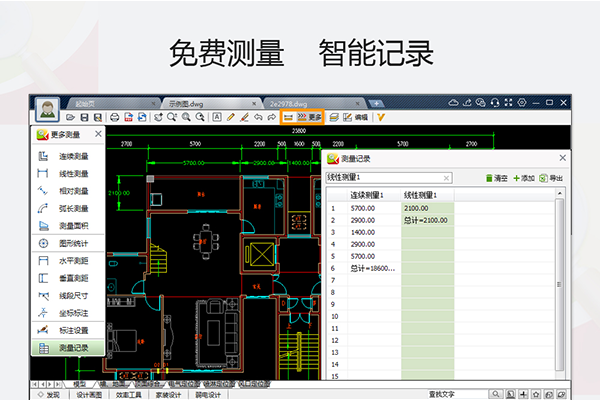The image size is (600, 400).
Task: Select the text annotation tool
Action: [217, 117]
